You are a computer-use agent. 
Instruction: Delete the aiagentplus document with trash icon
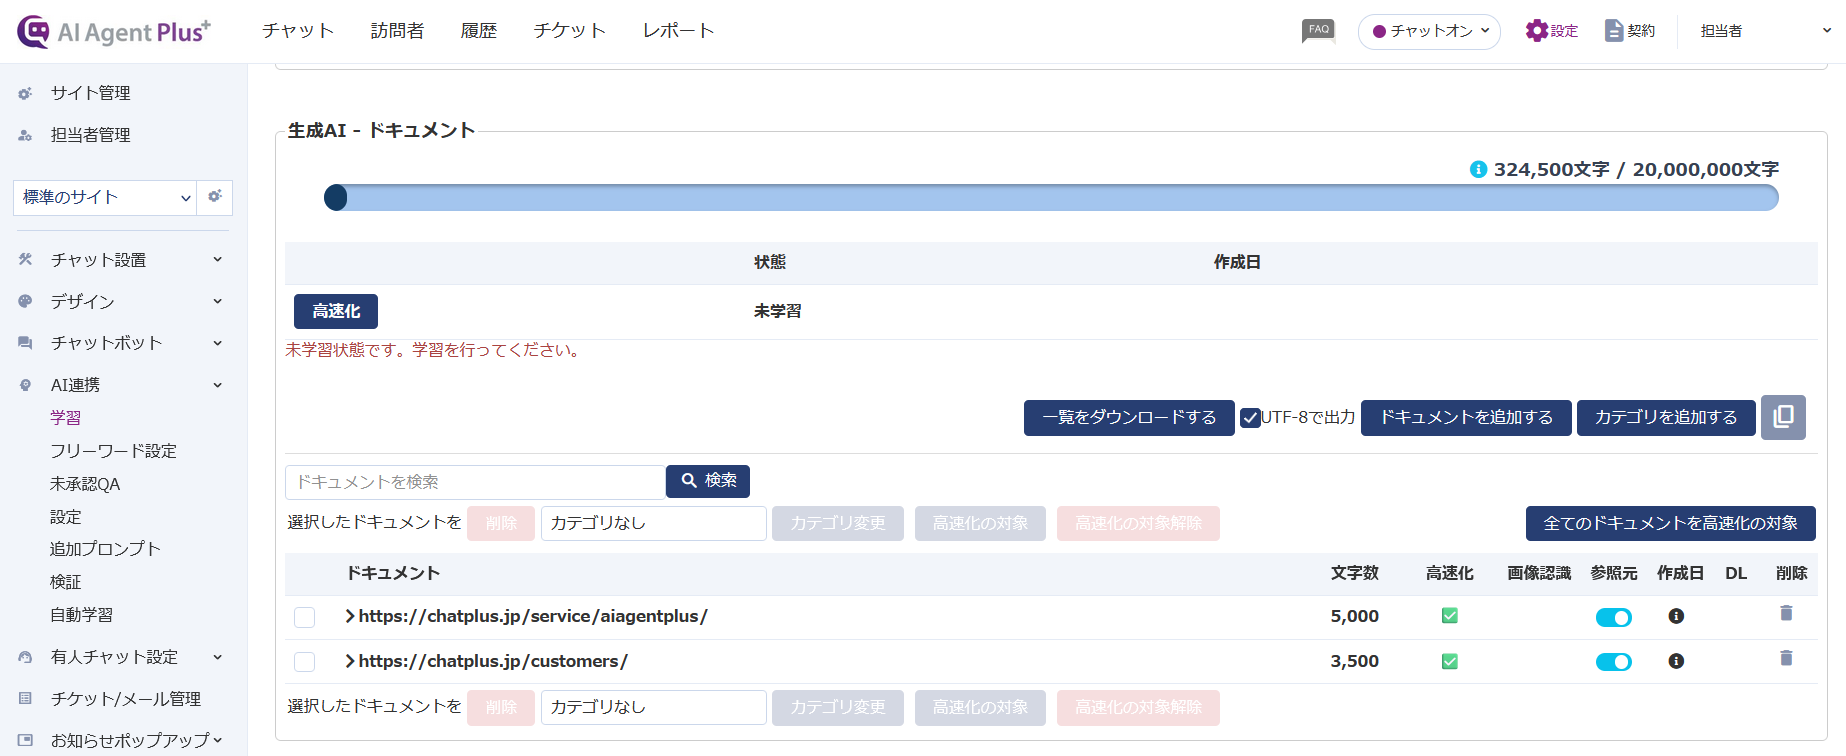coord(1786,613)
